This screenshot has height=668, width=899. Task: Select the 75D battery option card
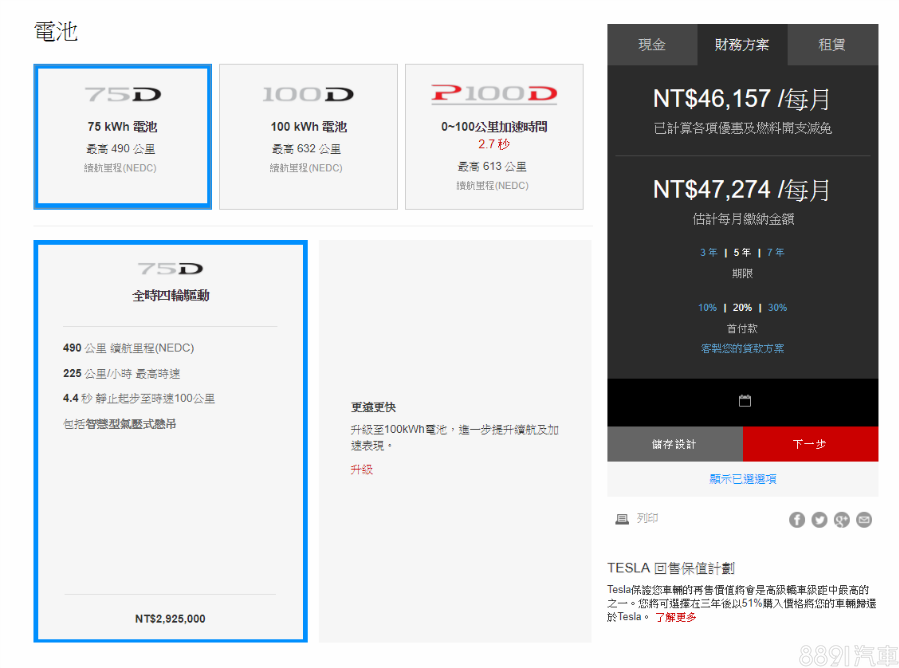[123, 136]
